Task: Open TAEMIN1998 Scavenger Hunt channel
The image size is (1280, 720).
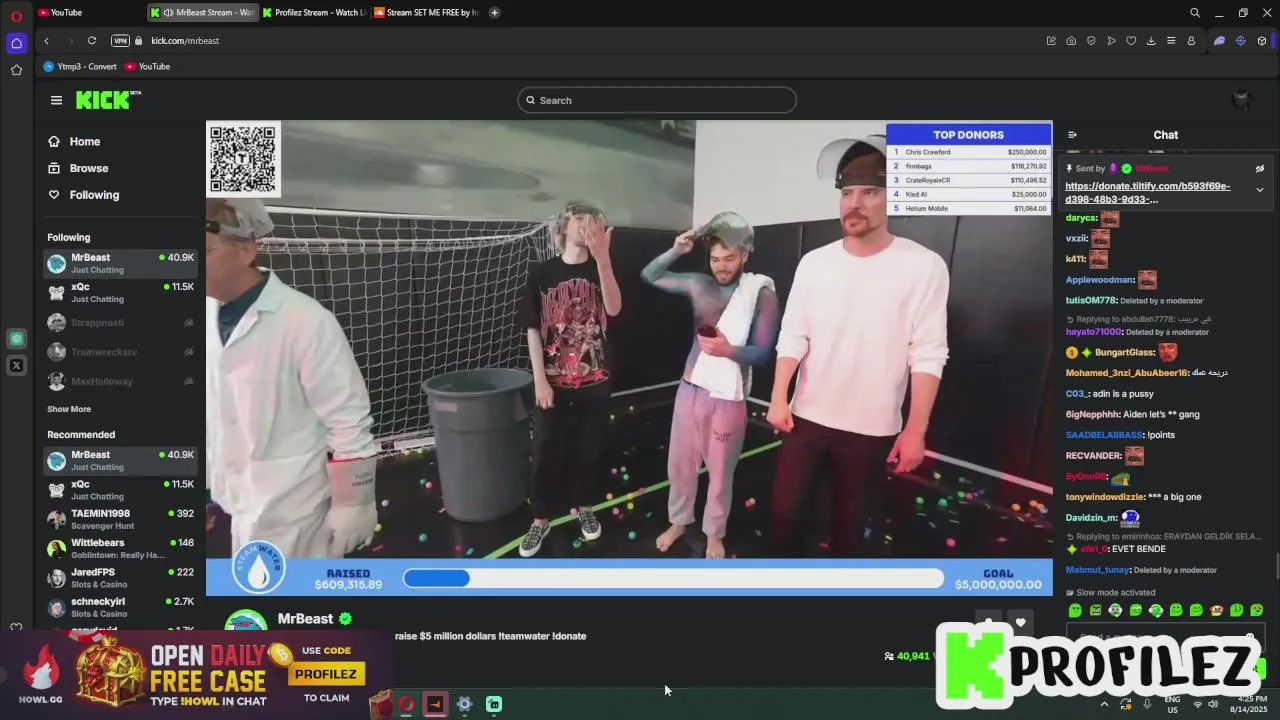Action: [x=120, y=519]
